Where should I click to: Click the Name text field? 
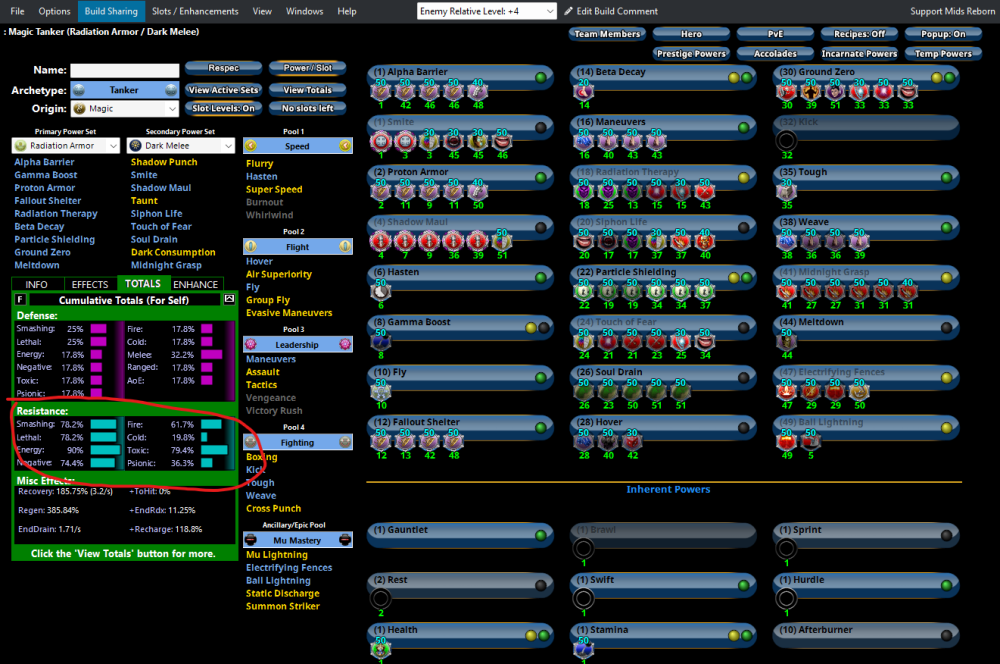click(x=125, y=71)
